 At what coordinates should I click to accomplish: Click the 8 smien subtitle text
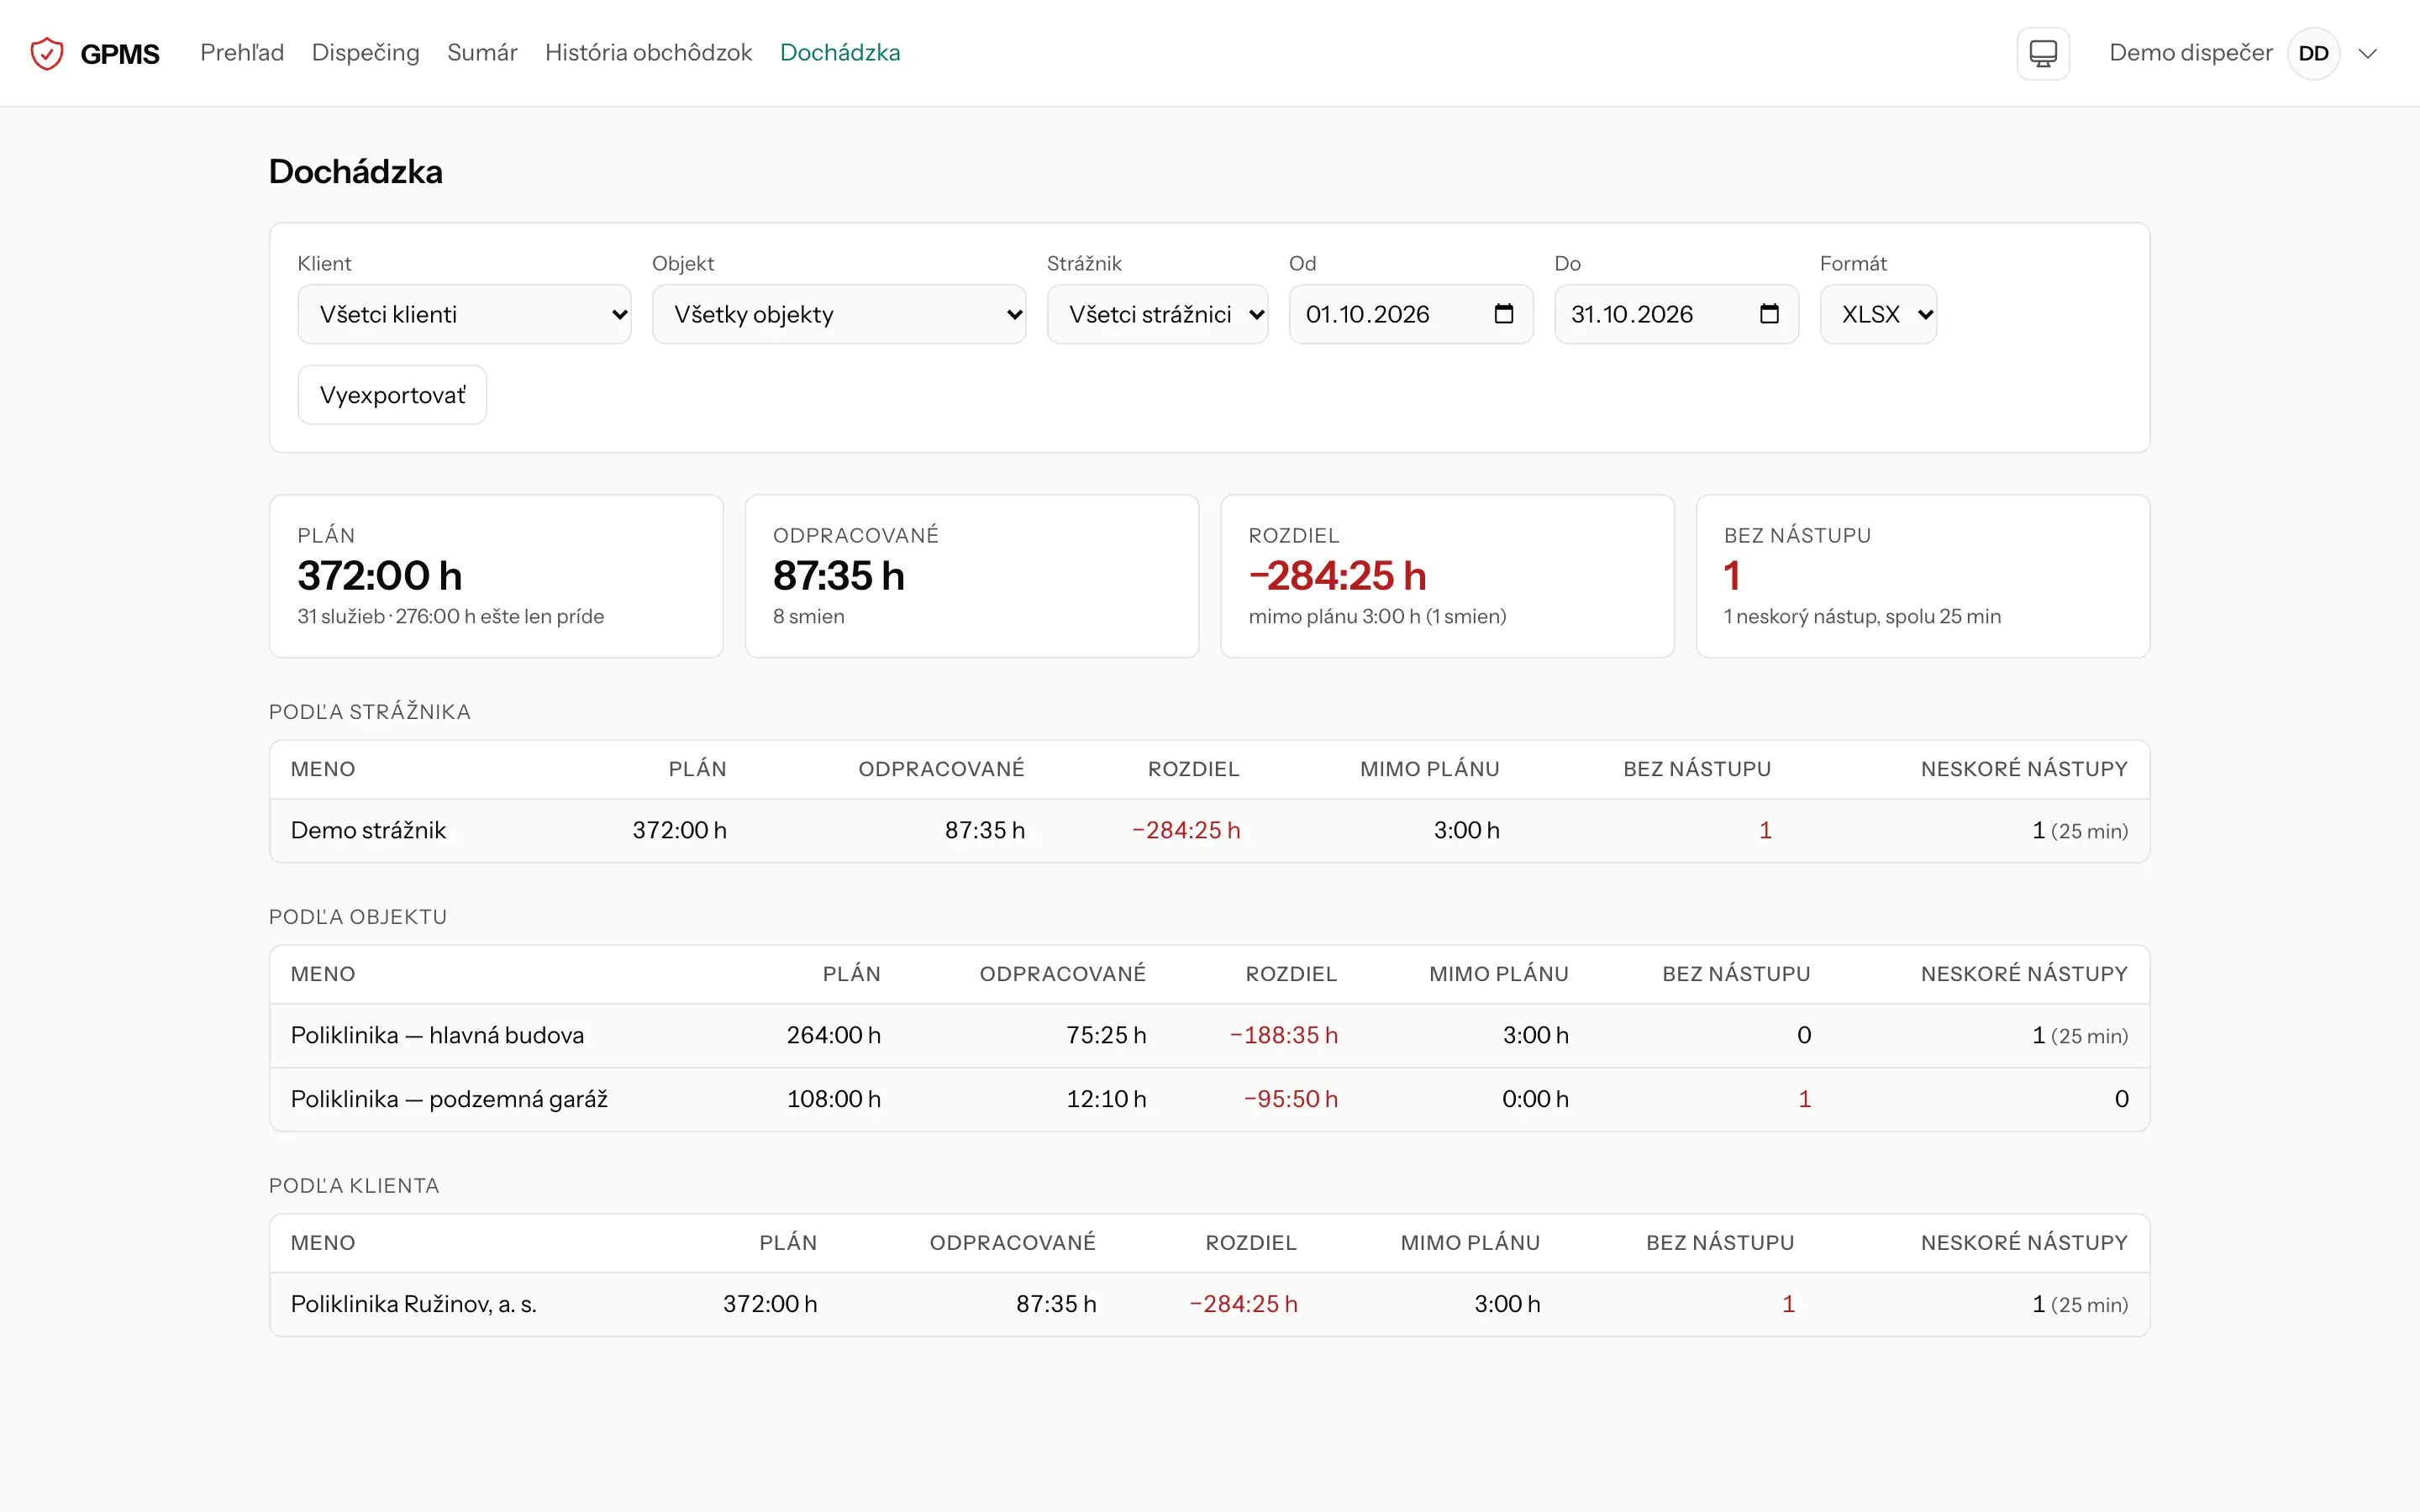click(x=808, y=616)
